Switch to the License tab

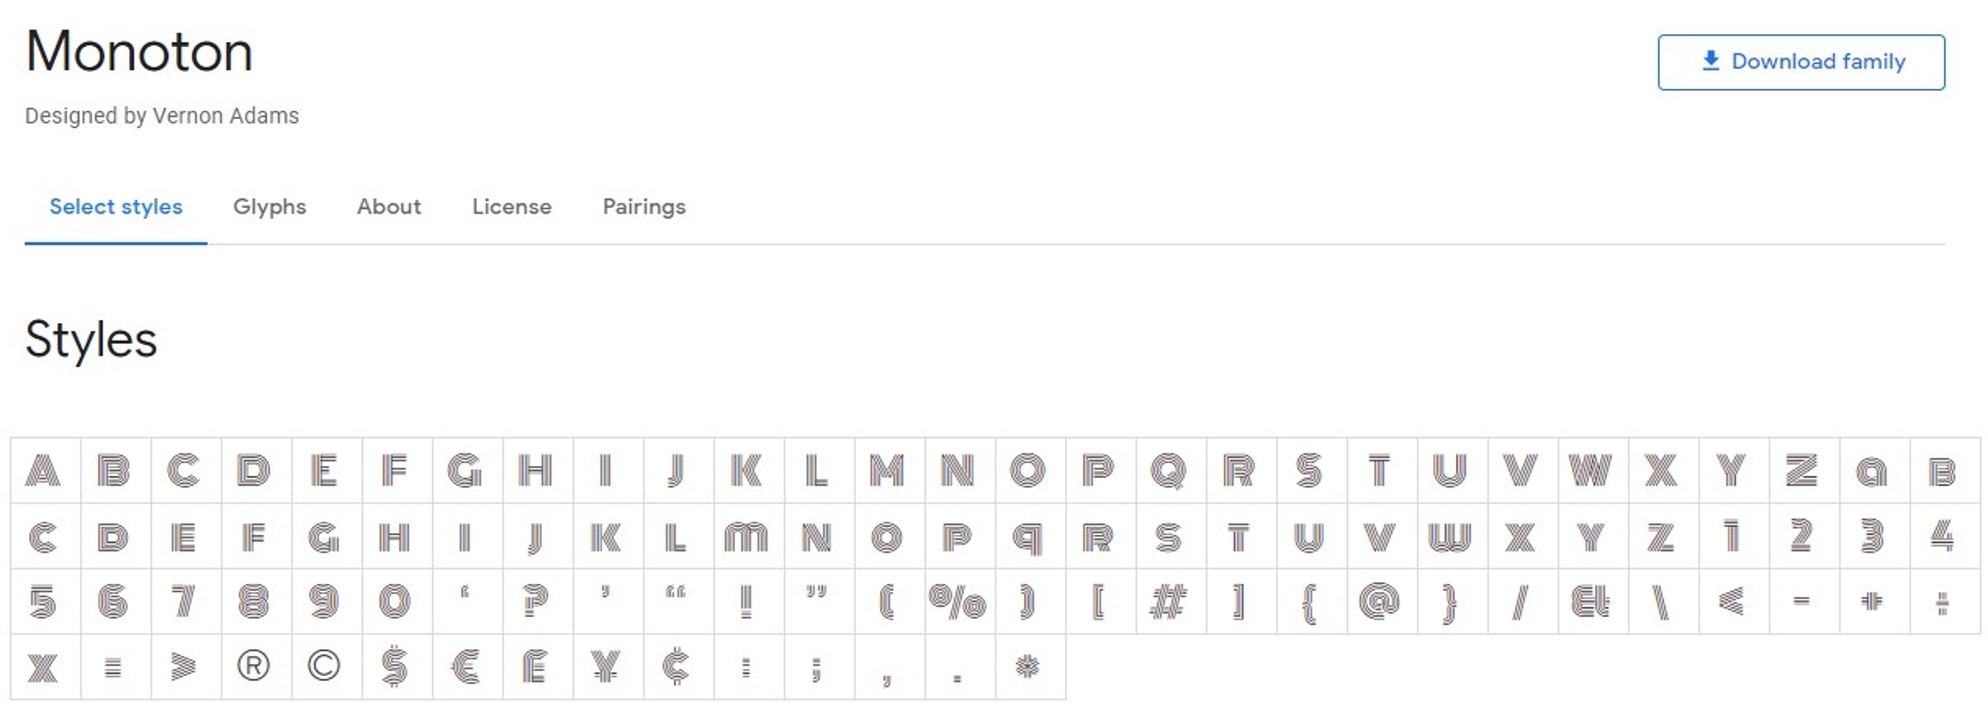coord(511,207)
